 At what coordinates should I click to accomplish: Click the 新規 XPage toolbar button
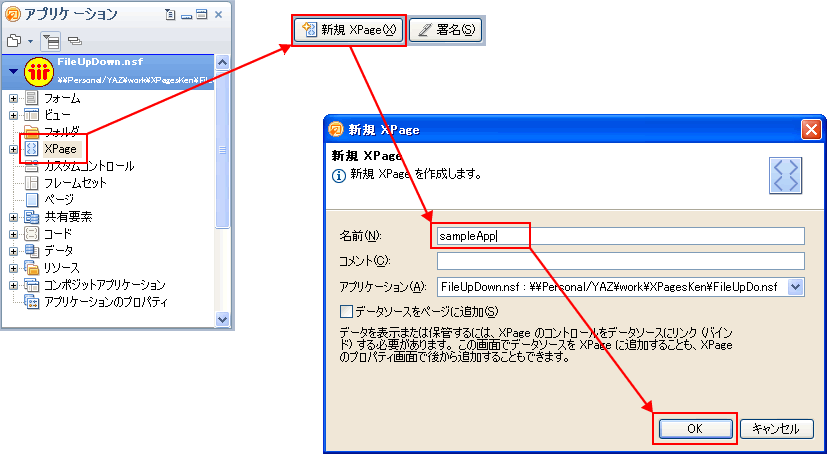(349, 30)
